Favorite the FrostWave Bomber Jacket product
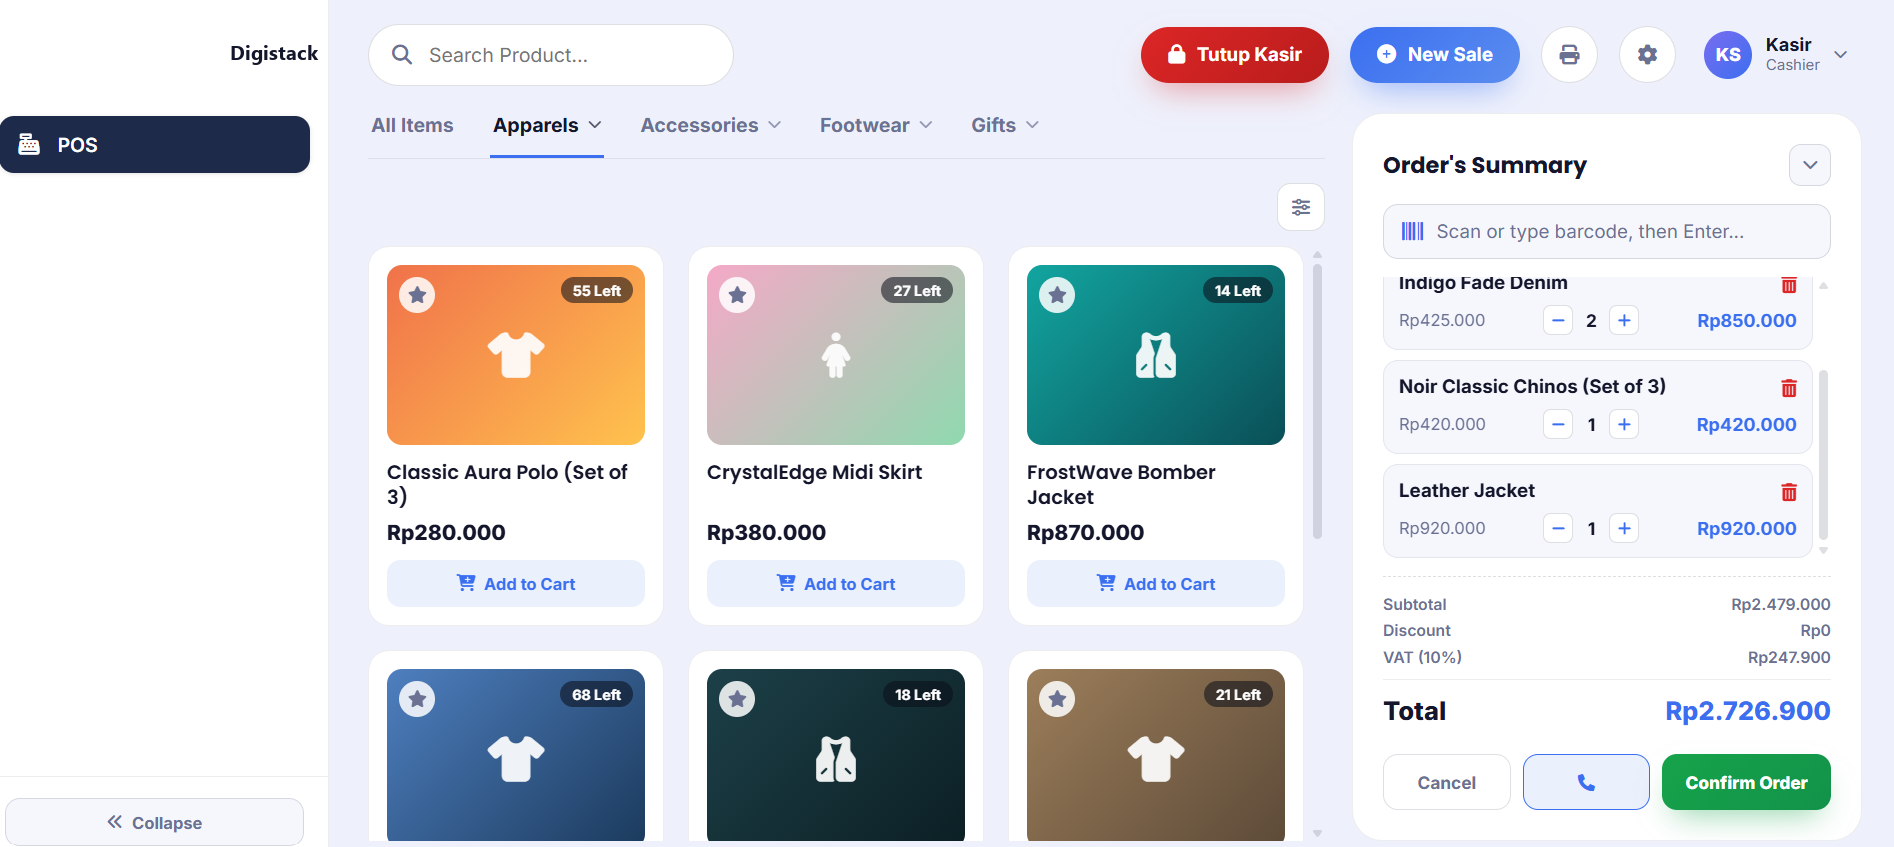The image size is (1894, 847). 1057,295
